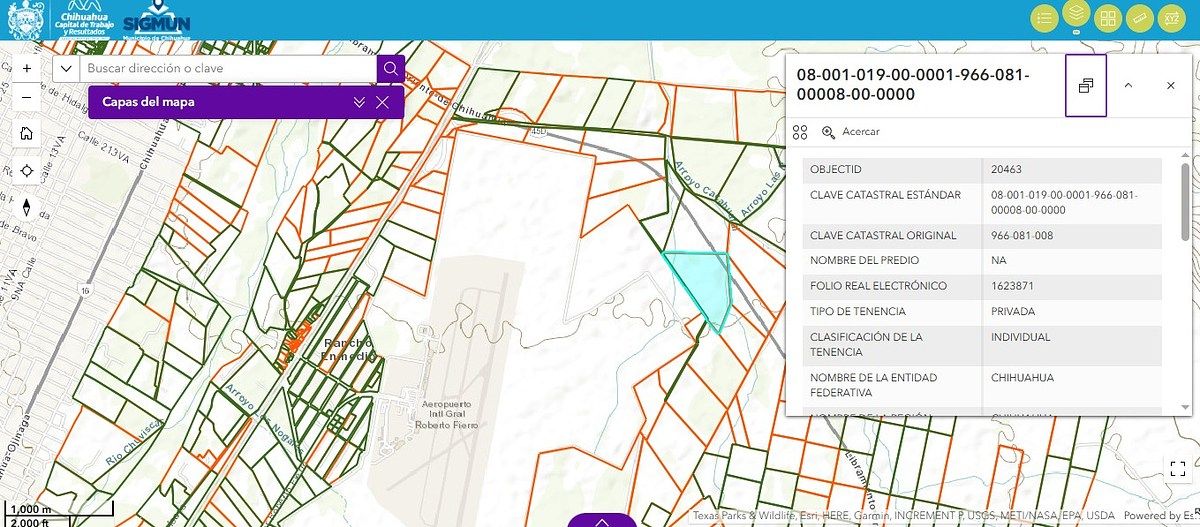Image resolution: width=1200 pixels, height=527 pixels.
Task: Reset the compass map orientation
Action: point(26,207)
